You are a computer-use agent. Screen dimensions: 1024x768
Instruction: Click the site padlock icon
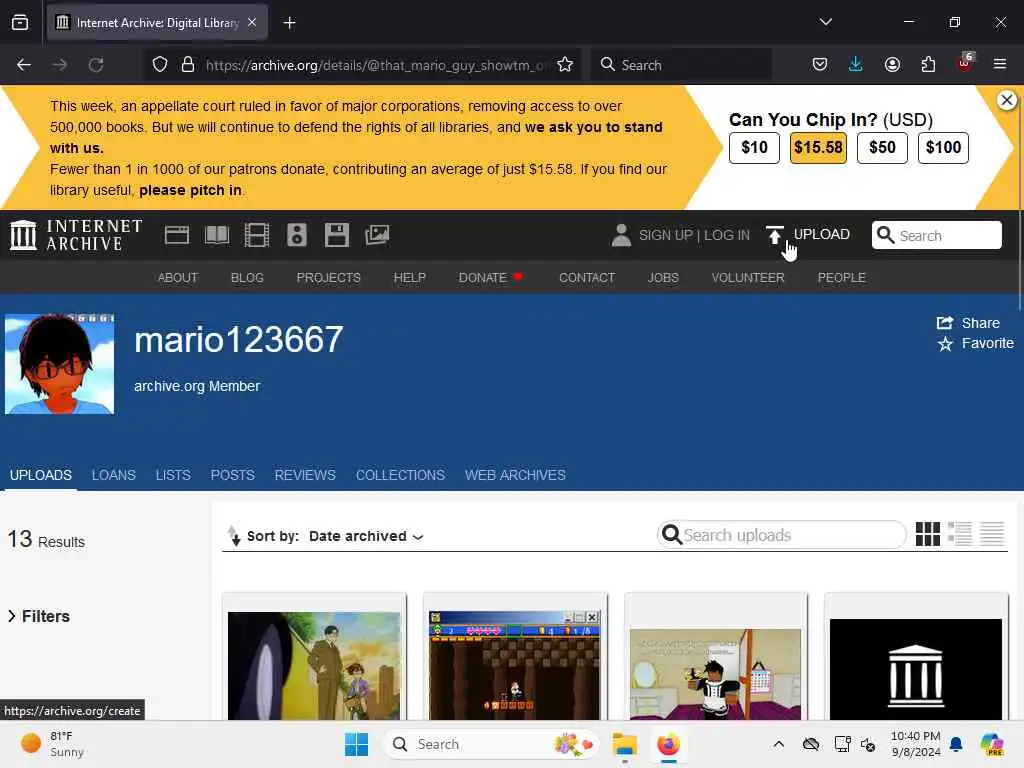pyautogui.click(x=188, y=65)
